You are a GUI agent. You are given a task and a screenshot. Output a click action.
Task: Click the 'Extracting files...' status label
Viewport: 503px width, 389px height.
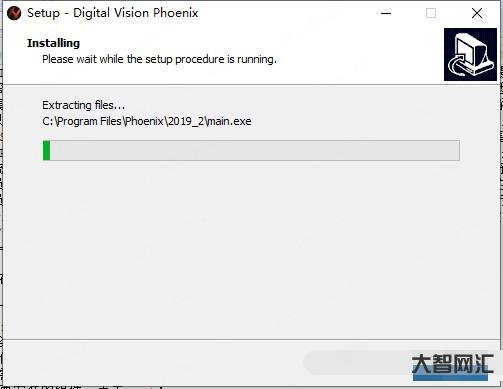(x=83, y=105)
